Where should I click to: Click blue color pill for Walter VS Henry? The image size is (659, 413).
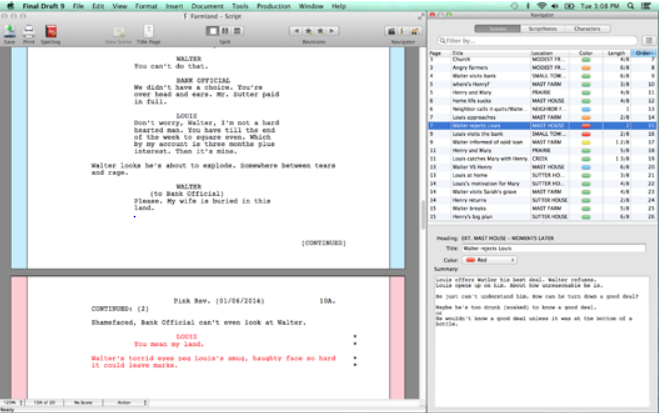coord(585,167)
